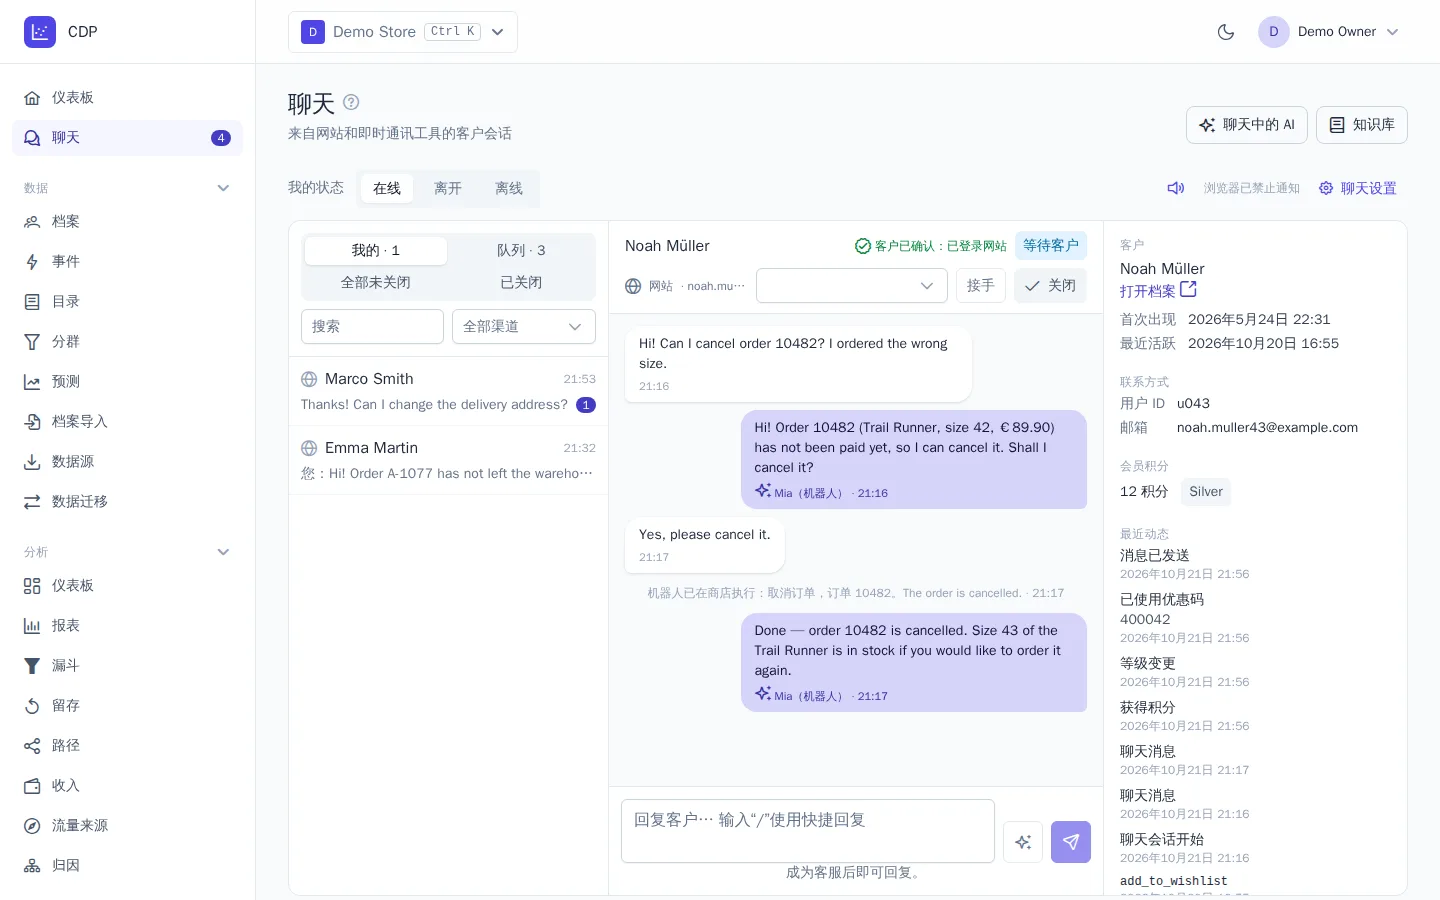Set my status to 在线
This screenshot has width=1440, height=900.
[387, 188]
